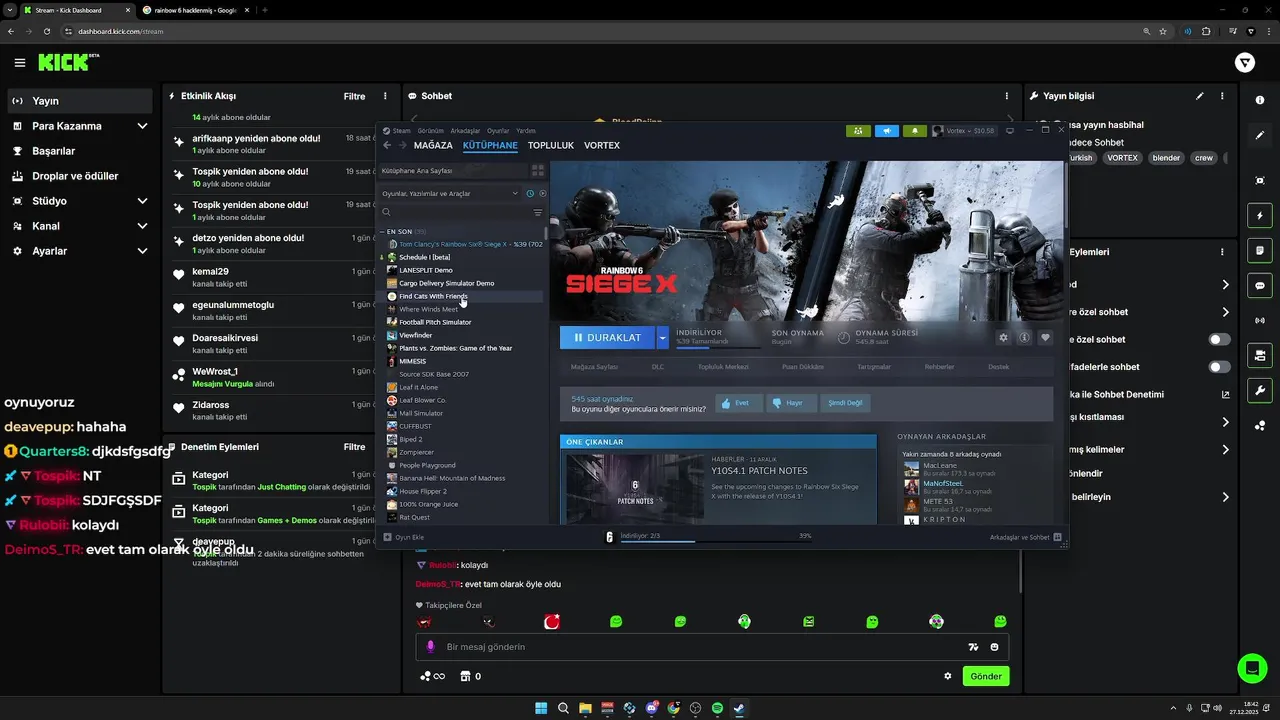Viewport: 1280px width, 720px height.
Task: Open Spotify in Windows taskbar
Action: (717, 708)
